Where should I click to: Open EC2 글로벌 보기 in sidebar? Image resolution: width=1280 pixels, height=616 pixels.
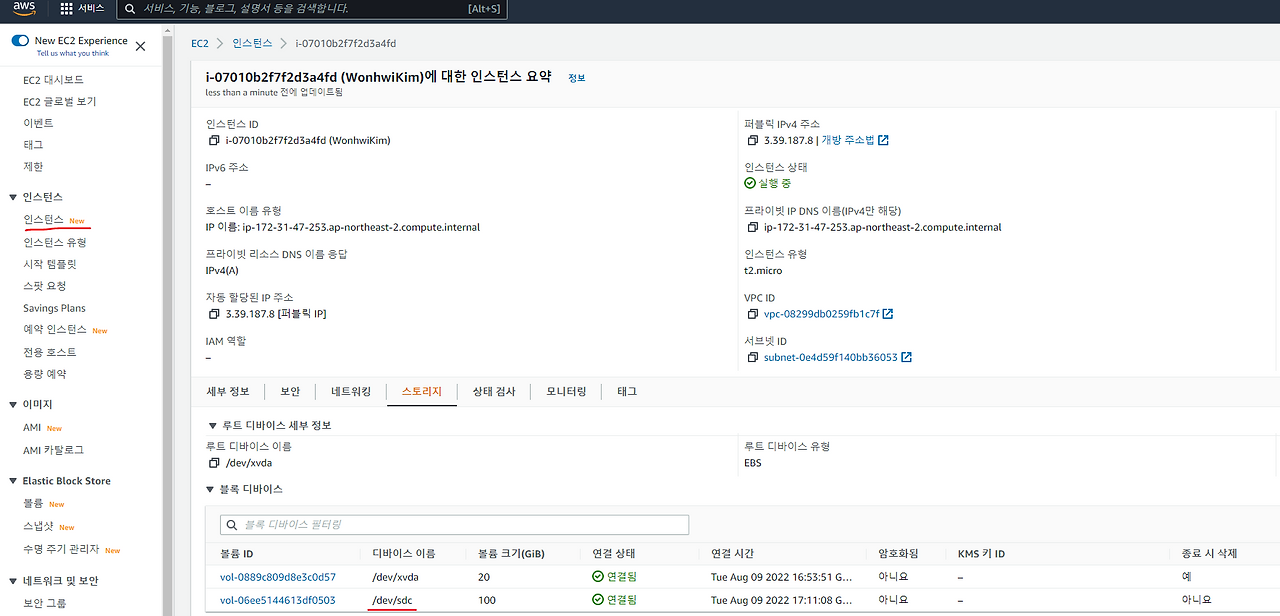(60, 102)
